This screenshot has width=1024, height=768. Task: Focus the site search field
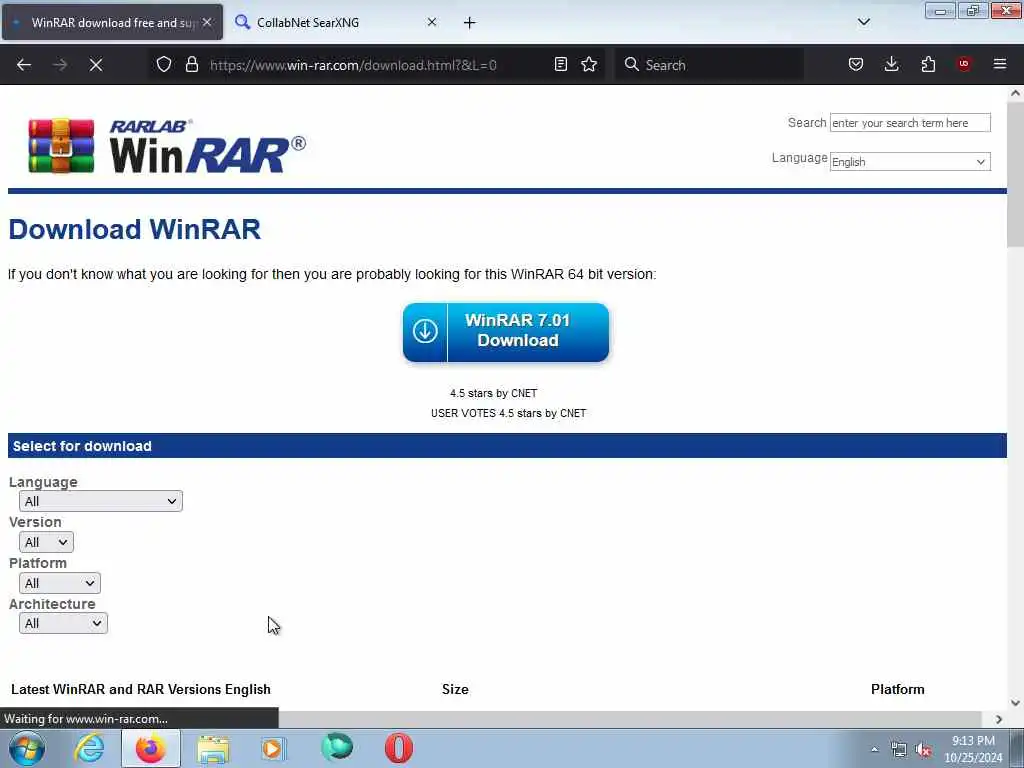point(910,123)
